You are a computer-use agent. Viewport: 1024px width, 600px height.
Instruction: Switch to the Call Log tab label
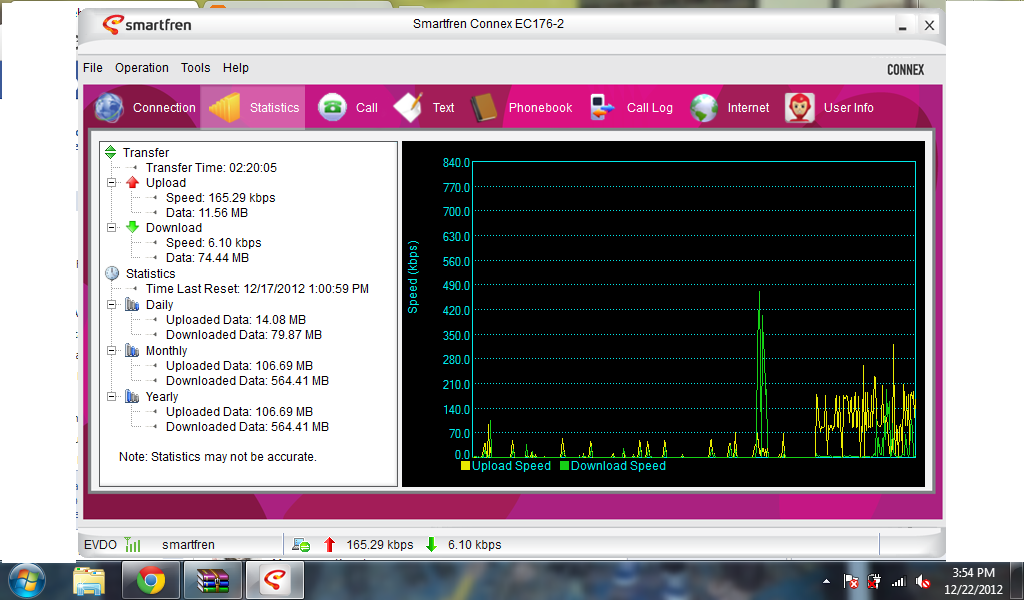coord(650,108)
